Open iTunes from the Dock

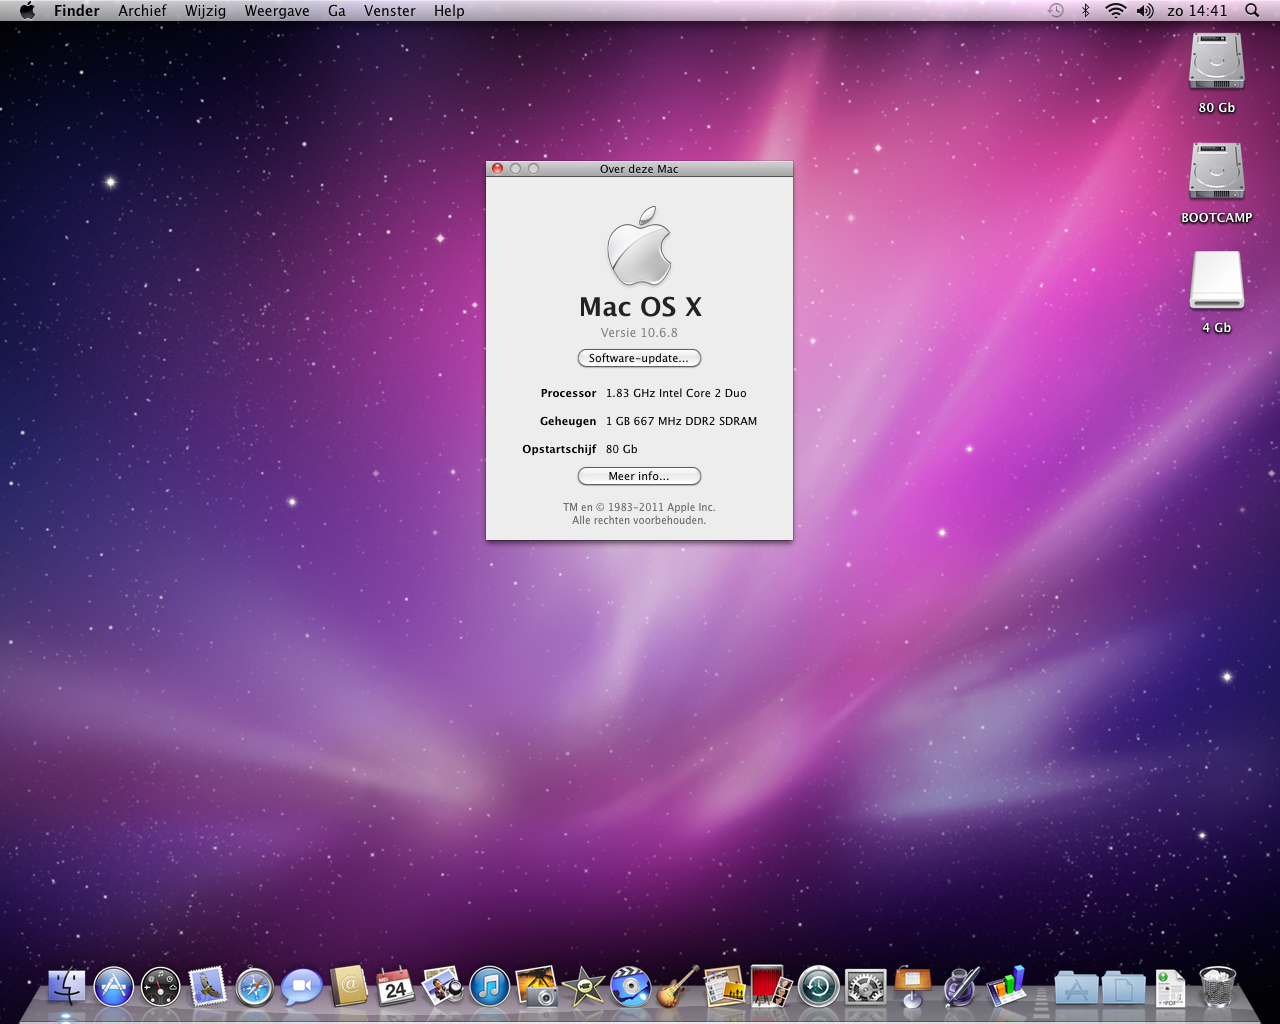(x=489, y=987)
